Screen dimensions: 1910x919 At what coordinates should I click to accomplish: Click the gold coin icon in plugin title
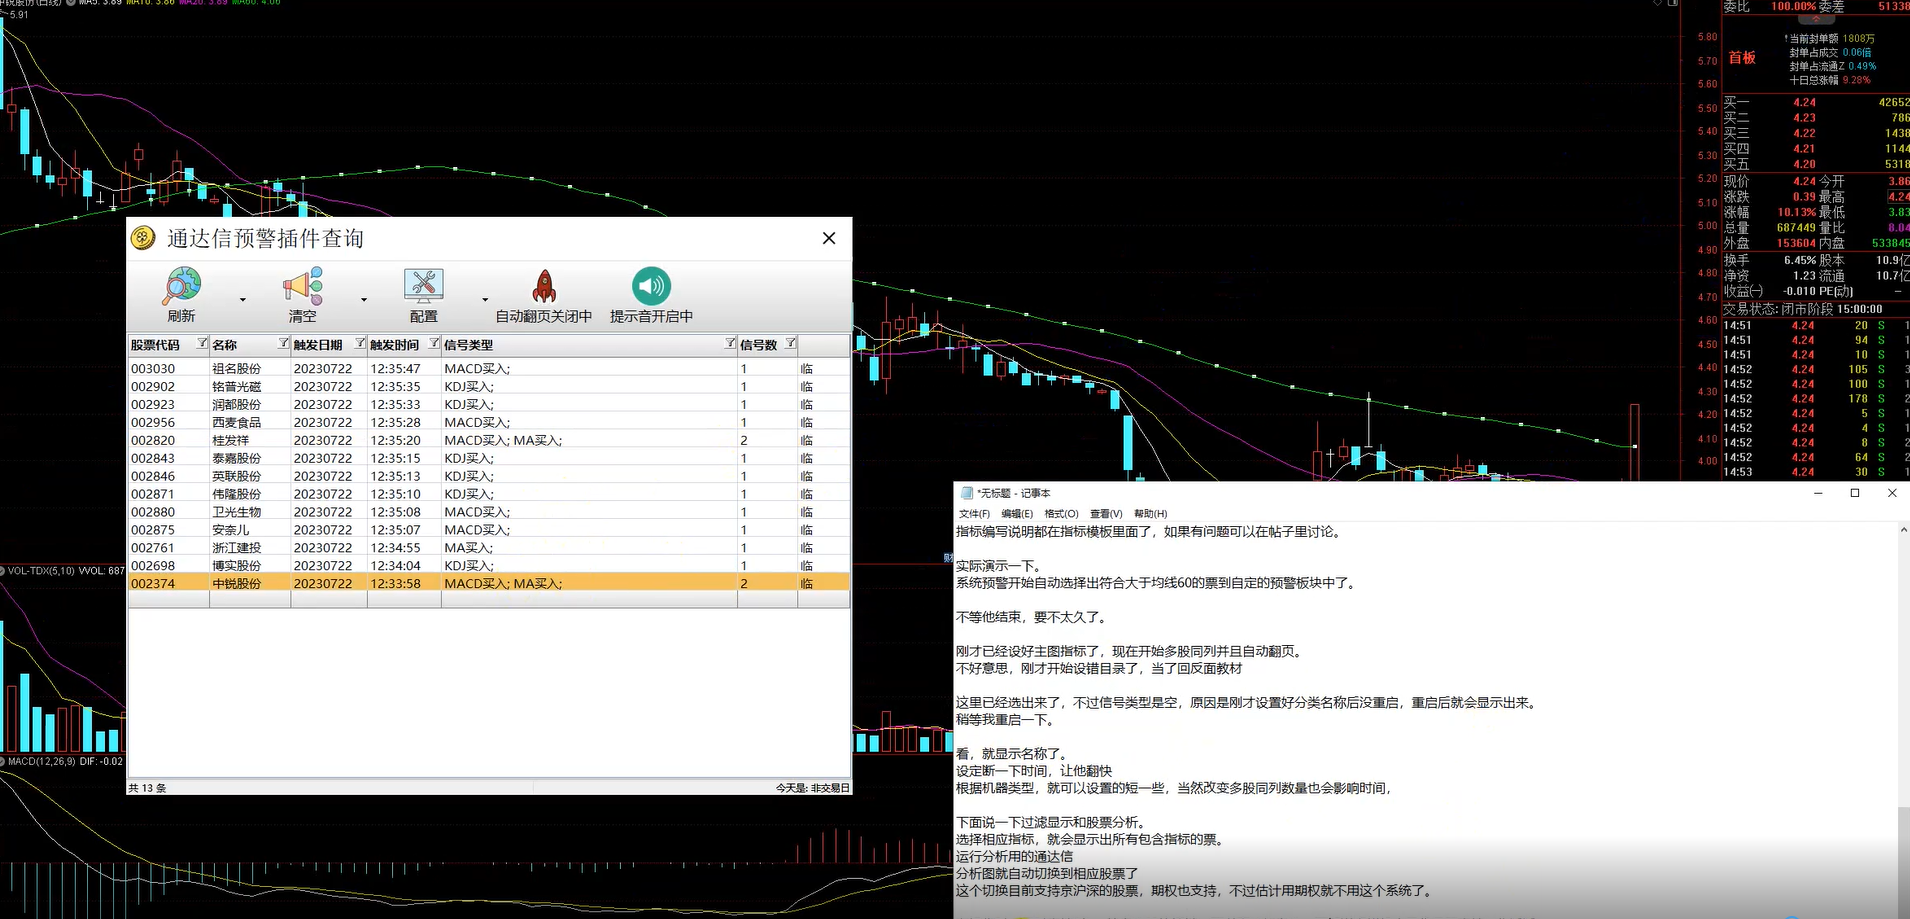click(x=144, y=238)
